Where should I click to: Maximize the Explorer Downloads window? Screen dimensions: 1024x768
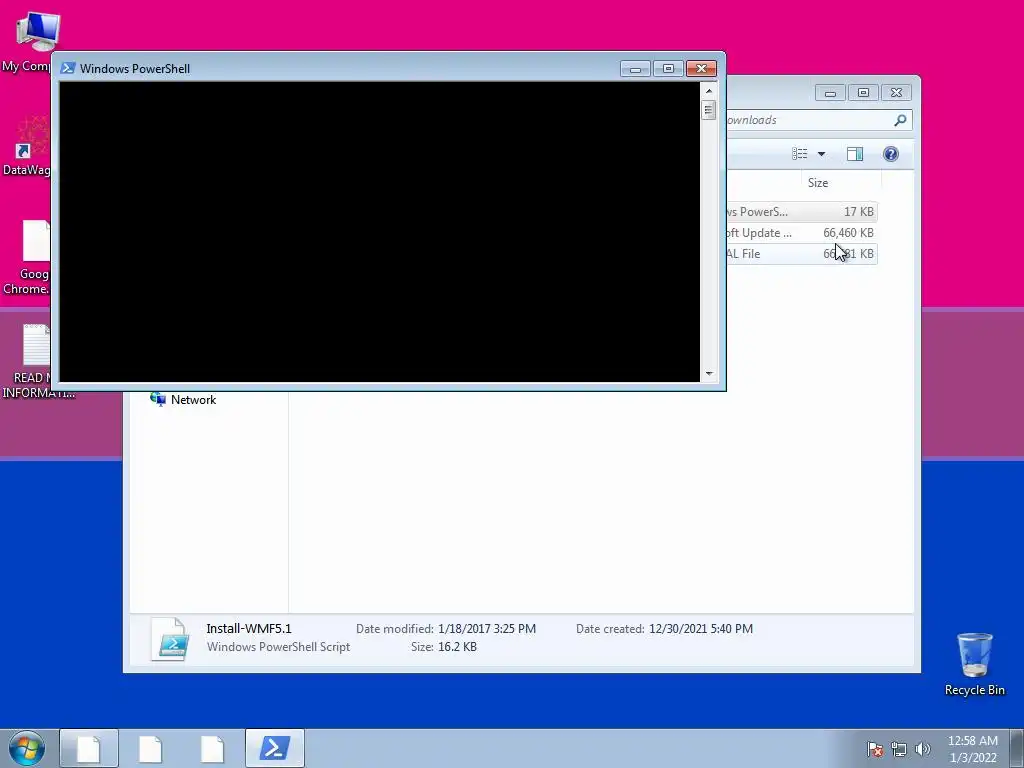(863, 93)
